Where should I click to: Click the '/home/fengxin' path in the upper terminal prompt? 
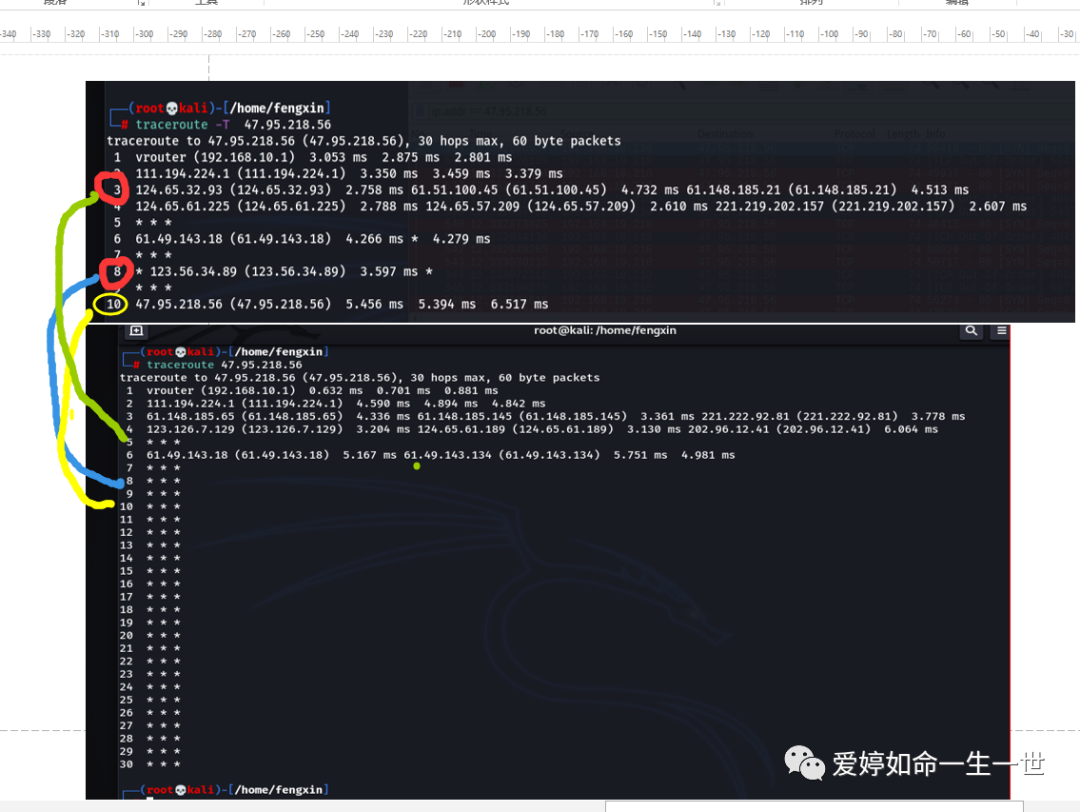point(277,108)
